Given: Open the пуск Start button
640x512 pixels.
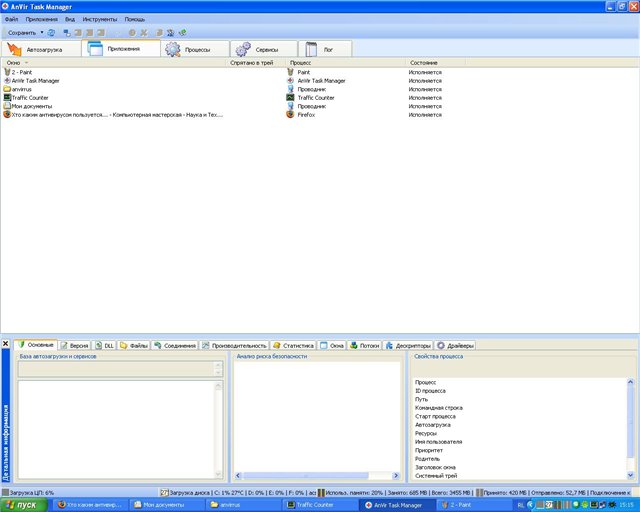Looking at the screenshot, I should point(23,505).
